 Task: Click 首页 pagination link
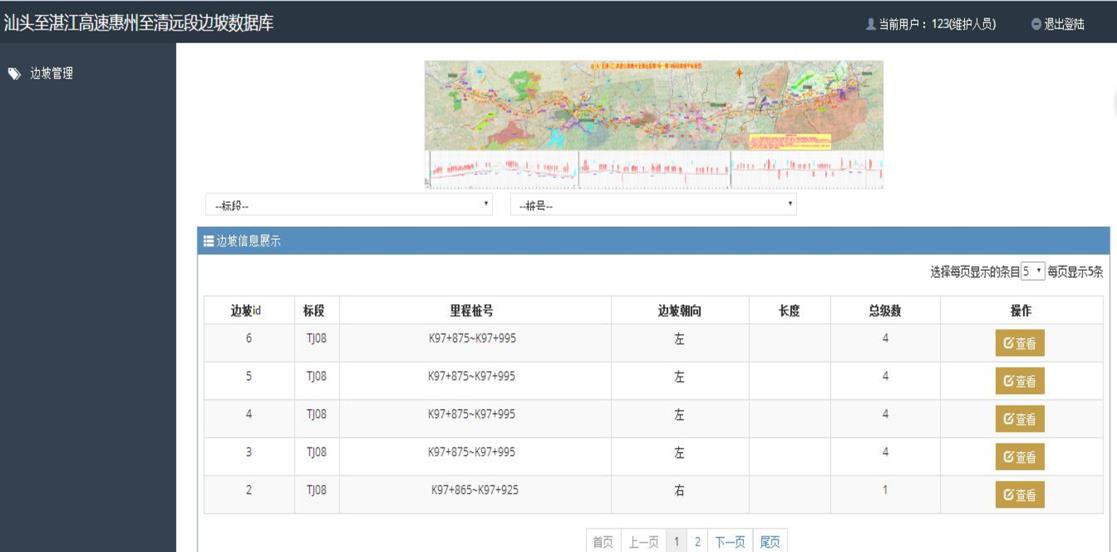pyautogui.click(x=603, y=542)
